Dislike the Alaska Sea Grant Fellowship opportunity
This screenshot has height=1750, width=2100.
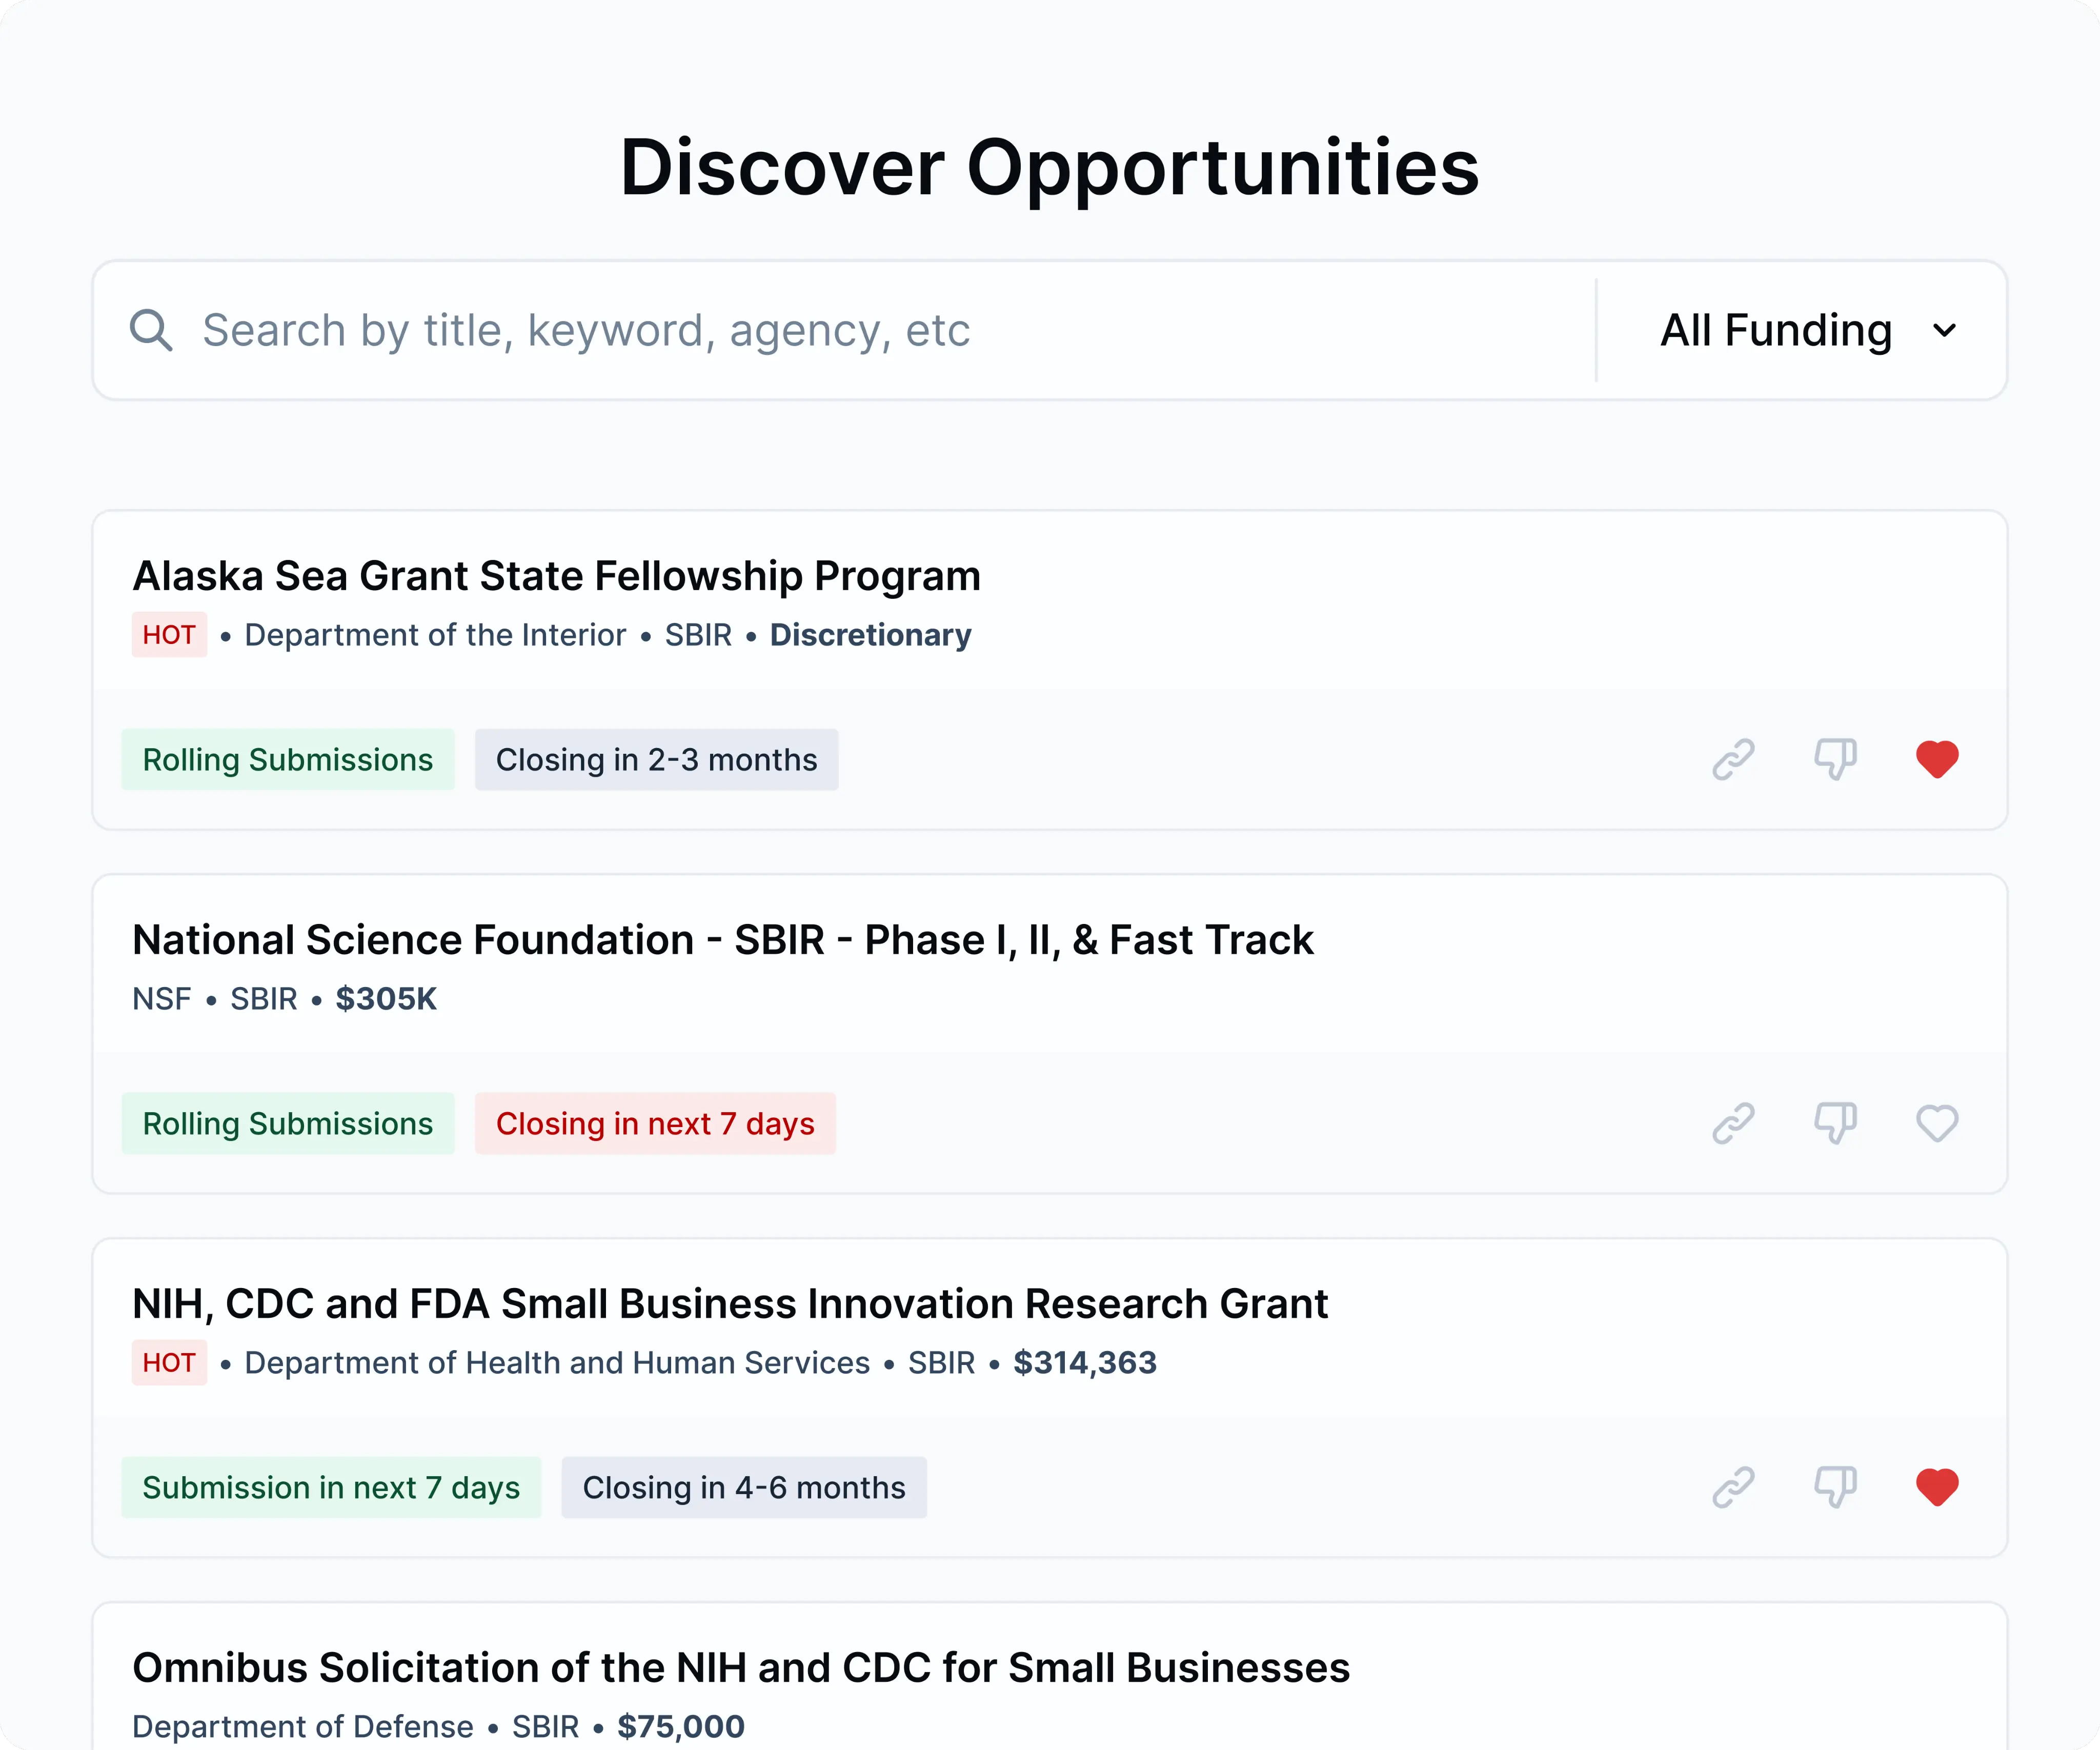(x=1835, y=759)
